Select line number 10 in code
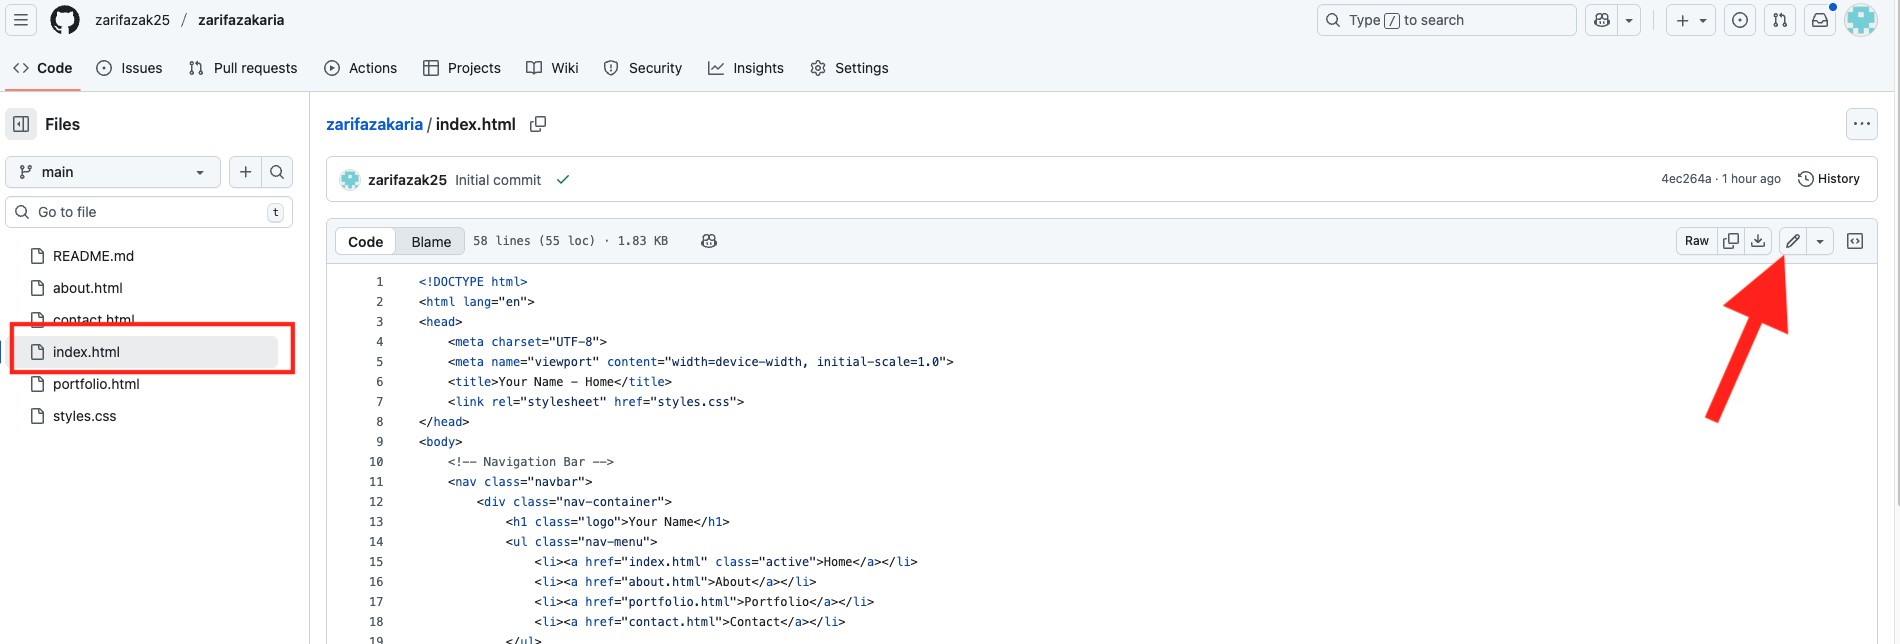The image size is (1900, 644). (376, 462)
